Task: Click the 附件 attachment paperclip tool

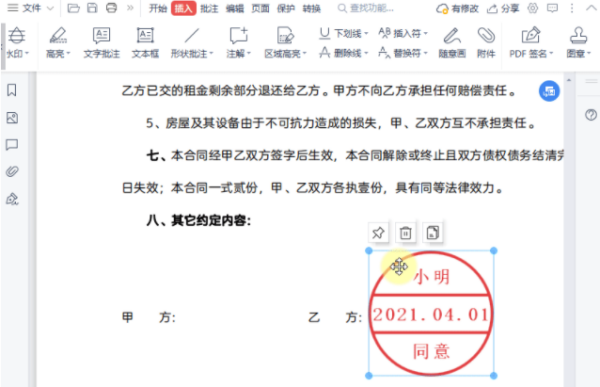Action: [486, 42]
